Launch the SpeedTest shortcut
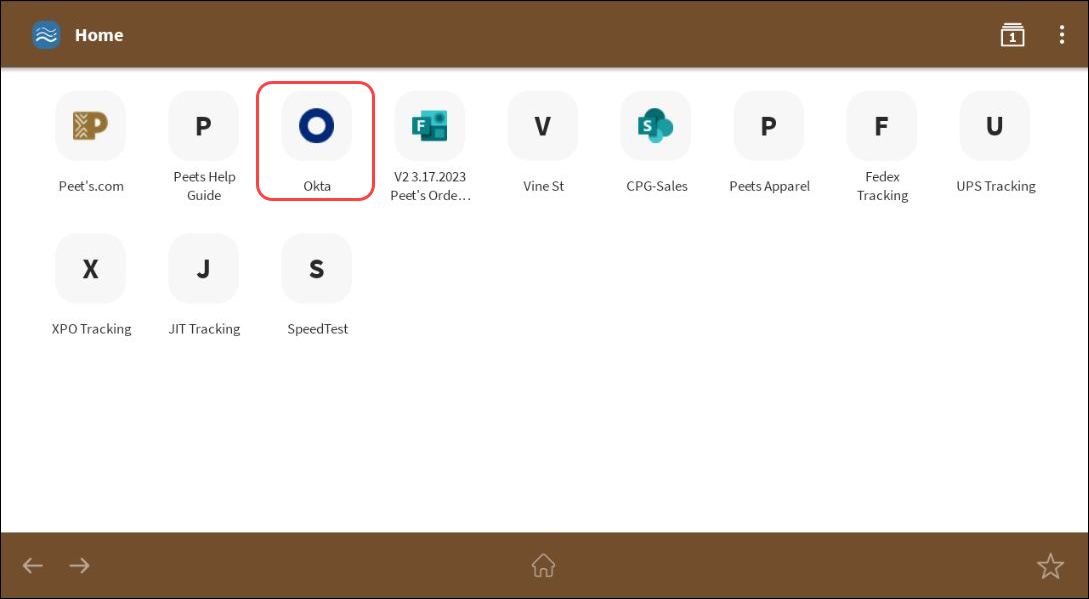Screen dimensions: 1089x599 pos(316,268)
